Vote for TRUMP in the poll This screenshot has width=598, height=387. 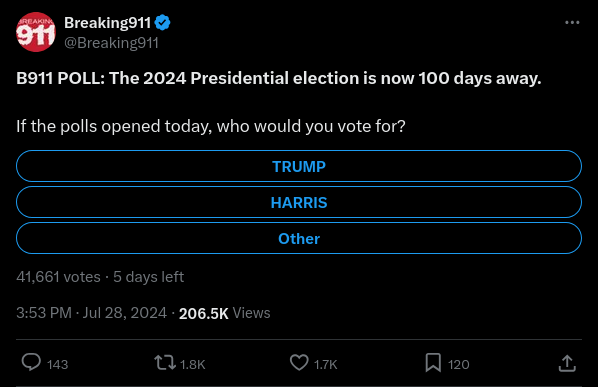[x=299, y=166]
